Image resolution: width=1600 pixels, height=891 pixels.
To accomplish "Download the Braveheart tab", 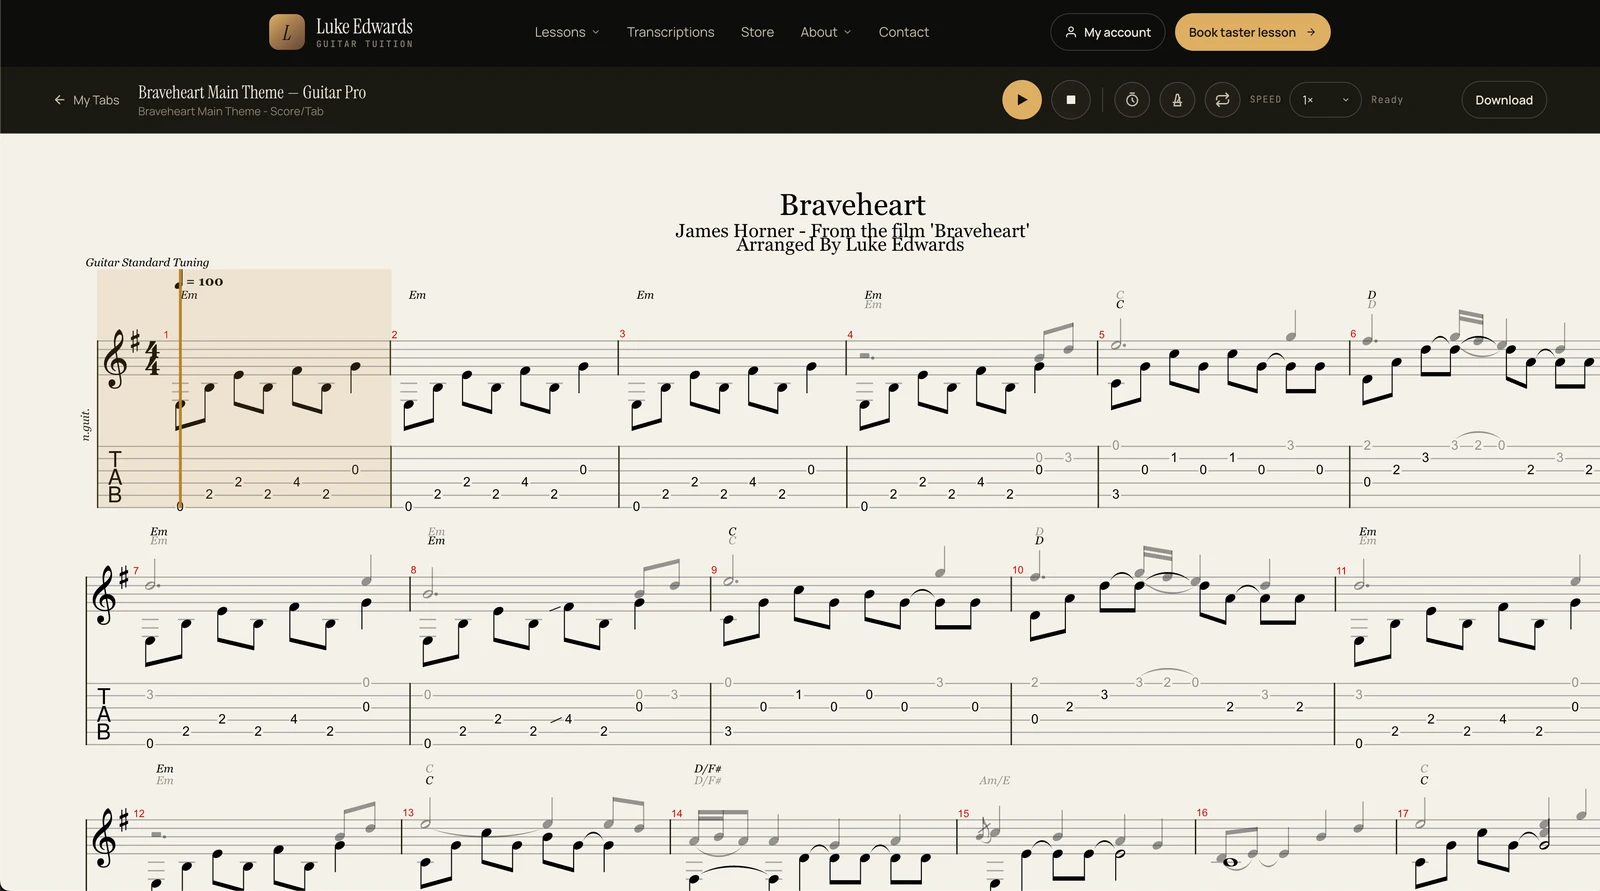I will [1504, 100].
